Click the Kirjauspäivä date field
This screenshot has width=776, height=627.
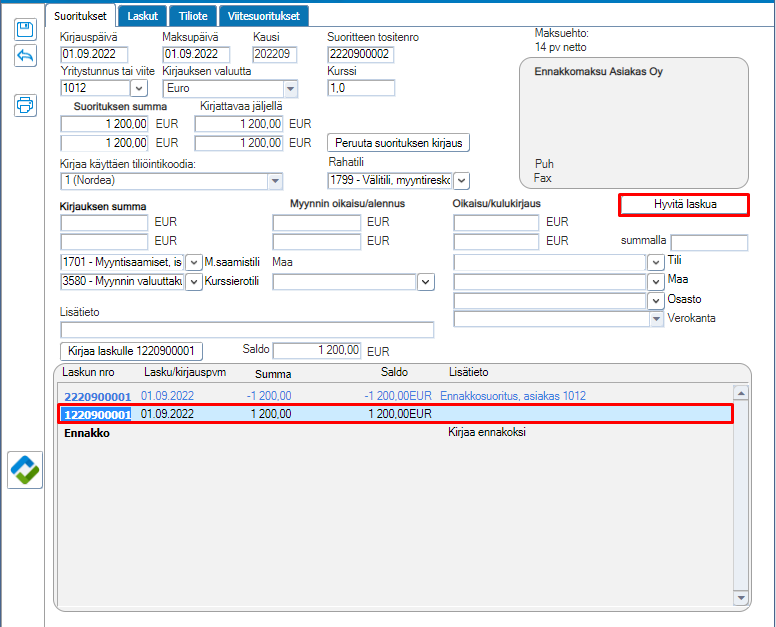point(94,54)
